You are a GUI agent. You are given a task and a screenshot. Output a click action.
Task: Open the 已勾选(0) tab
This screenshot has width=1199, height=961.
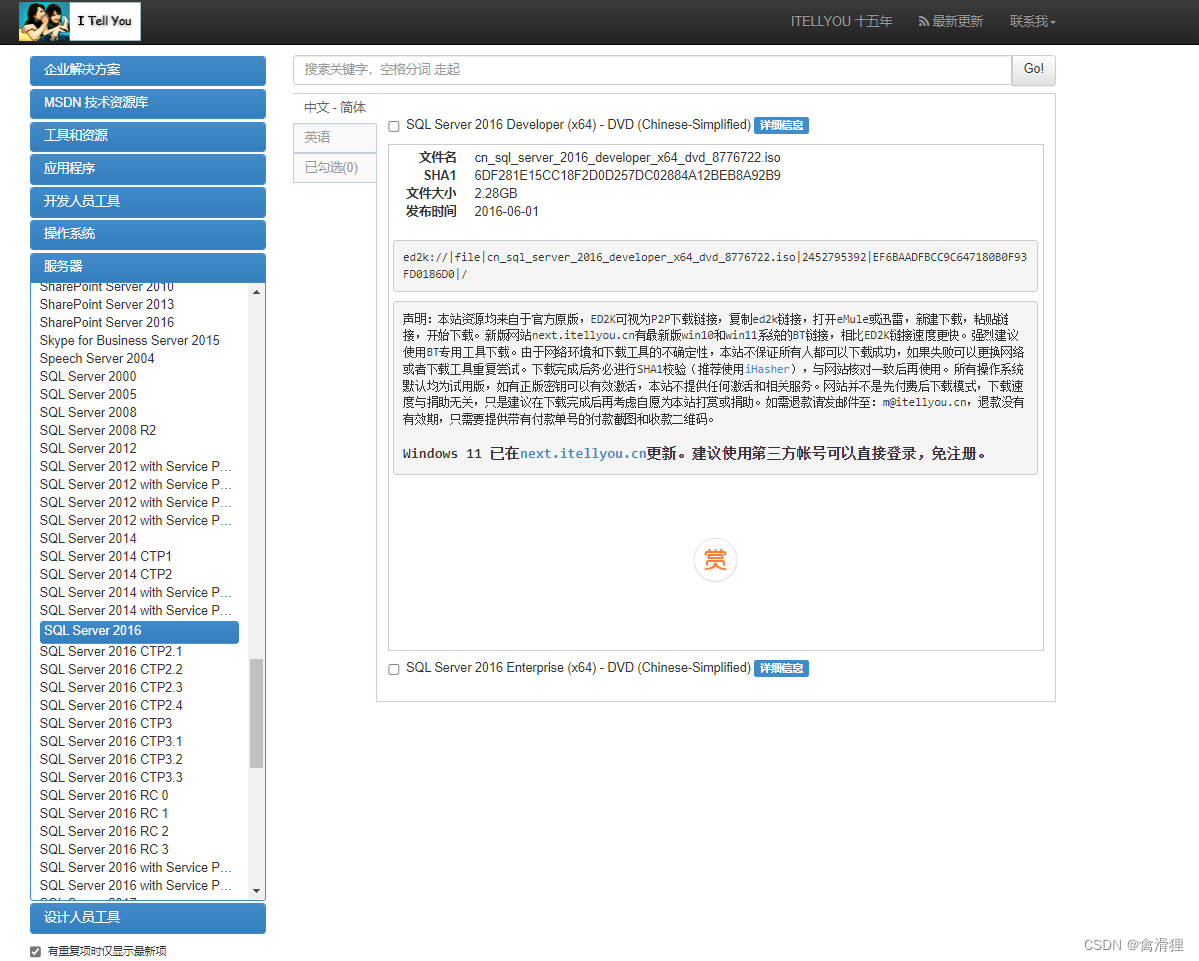pos(335,167)
